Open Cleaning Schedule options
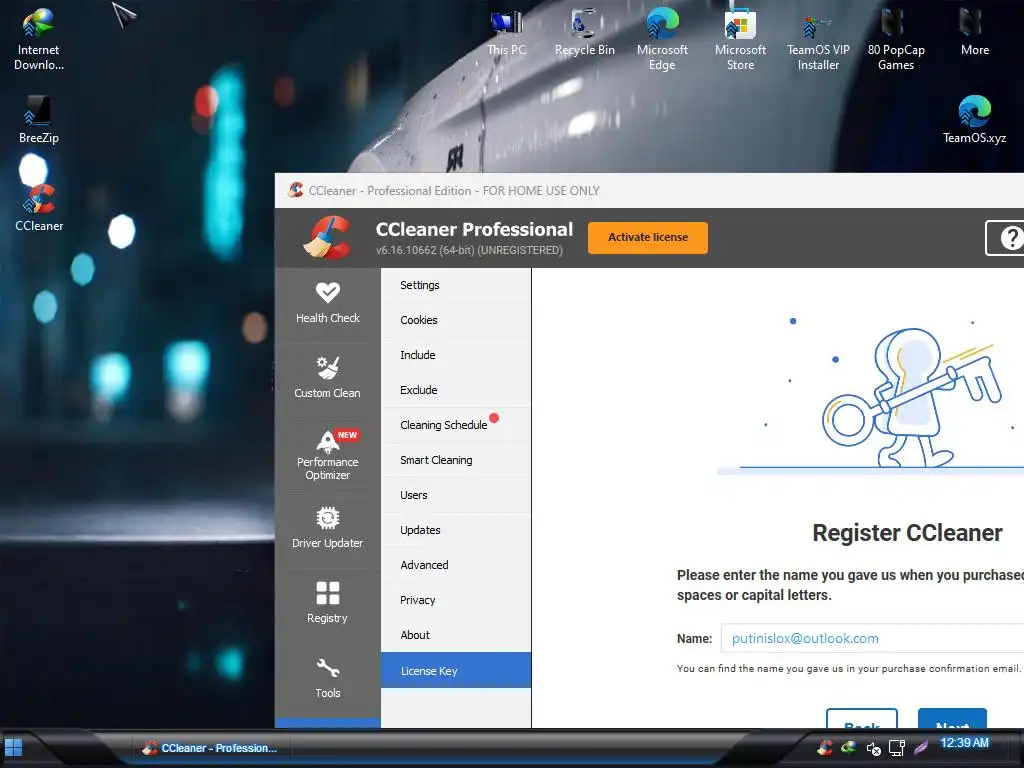 (456, 425)
